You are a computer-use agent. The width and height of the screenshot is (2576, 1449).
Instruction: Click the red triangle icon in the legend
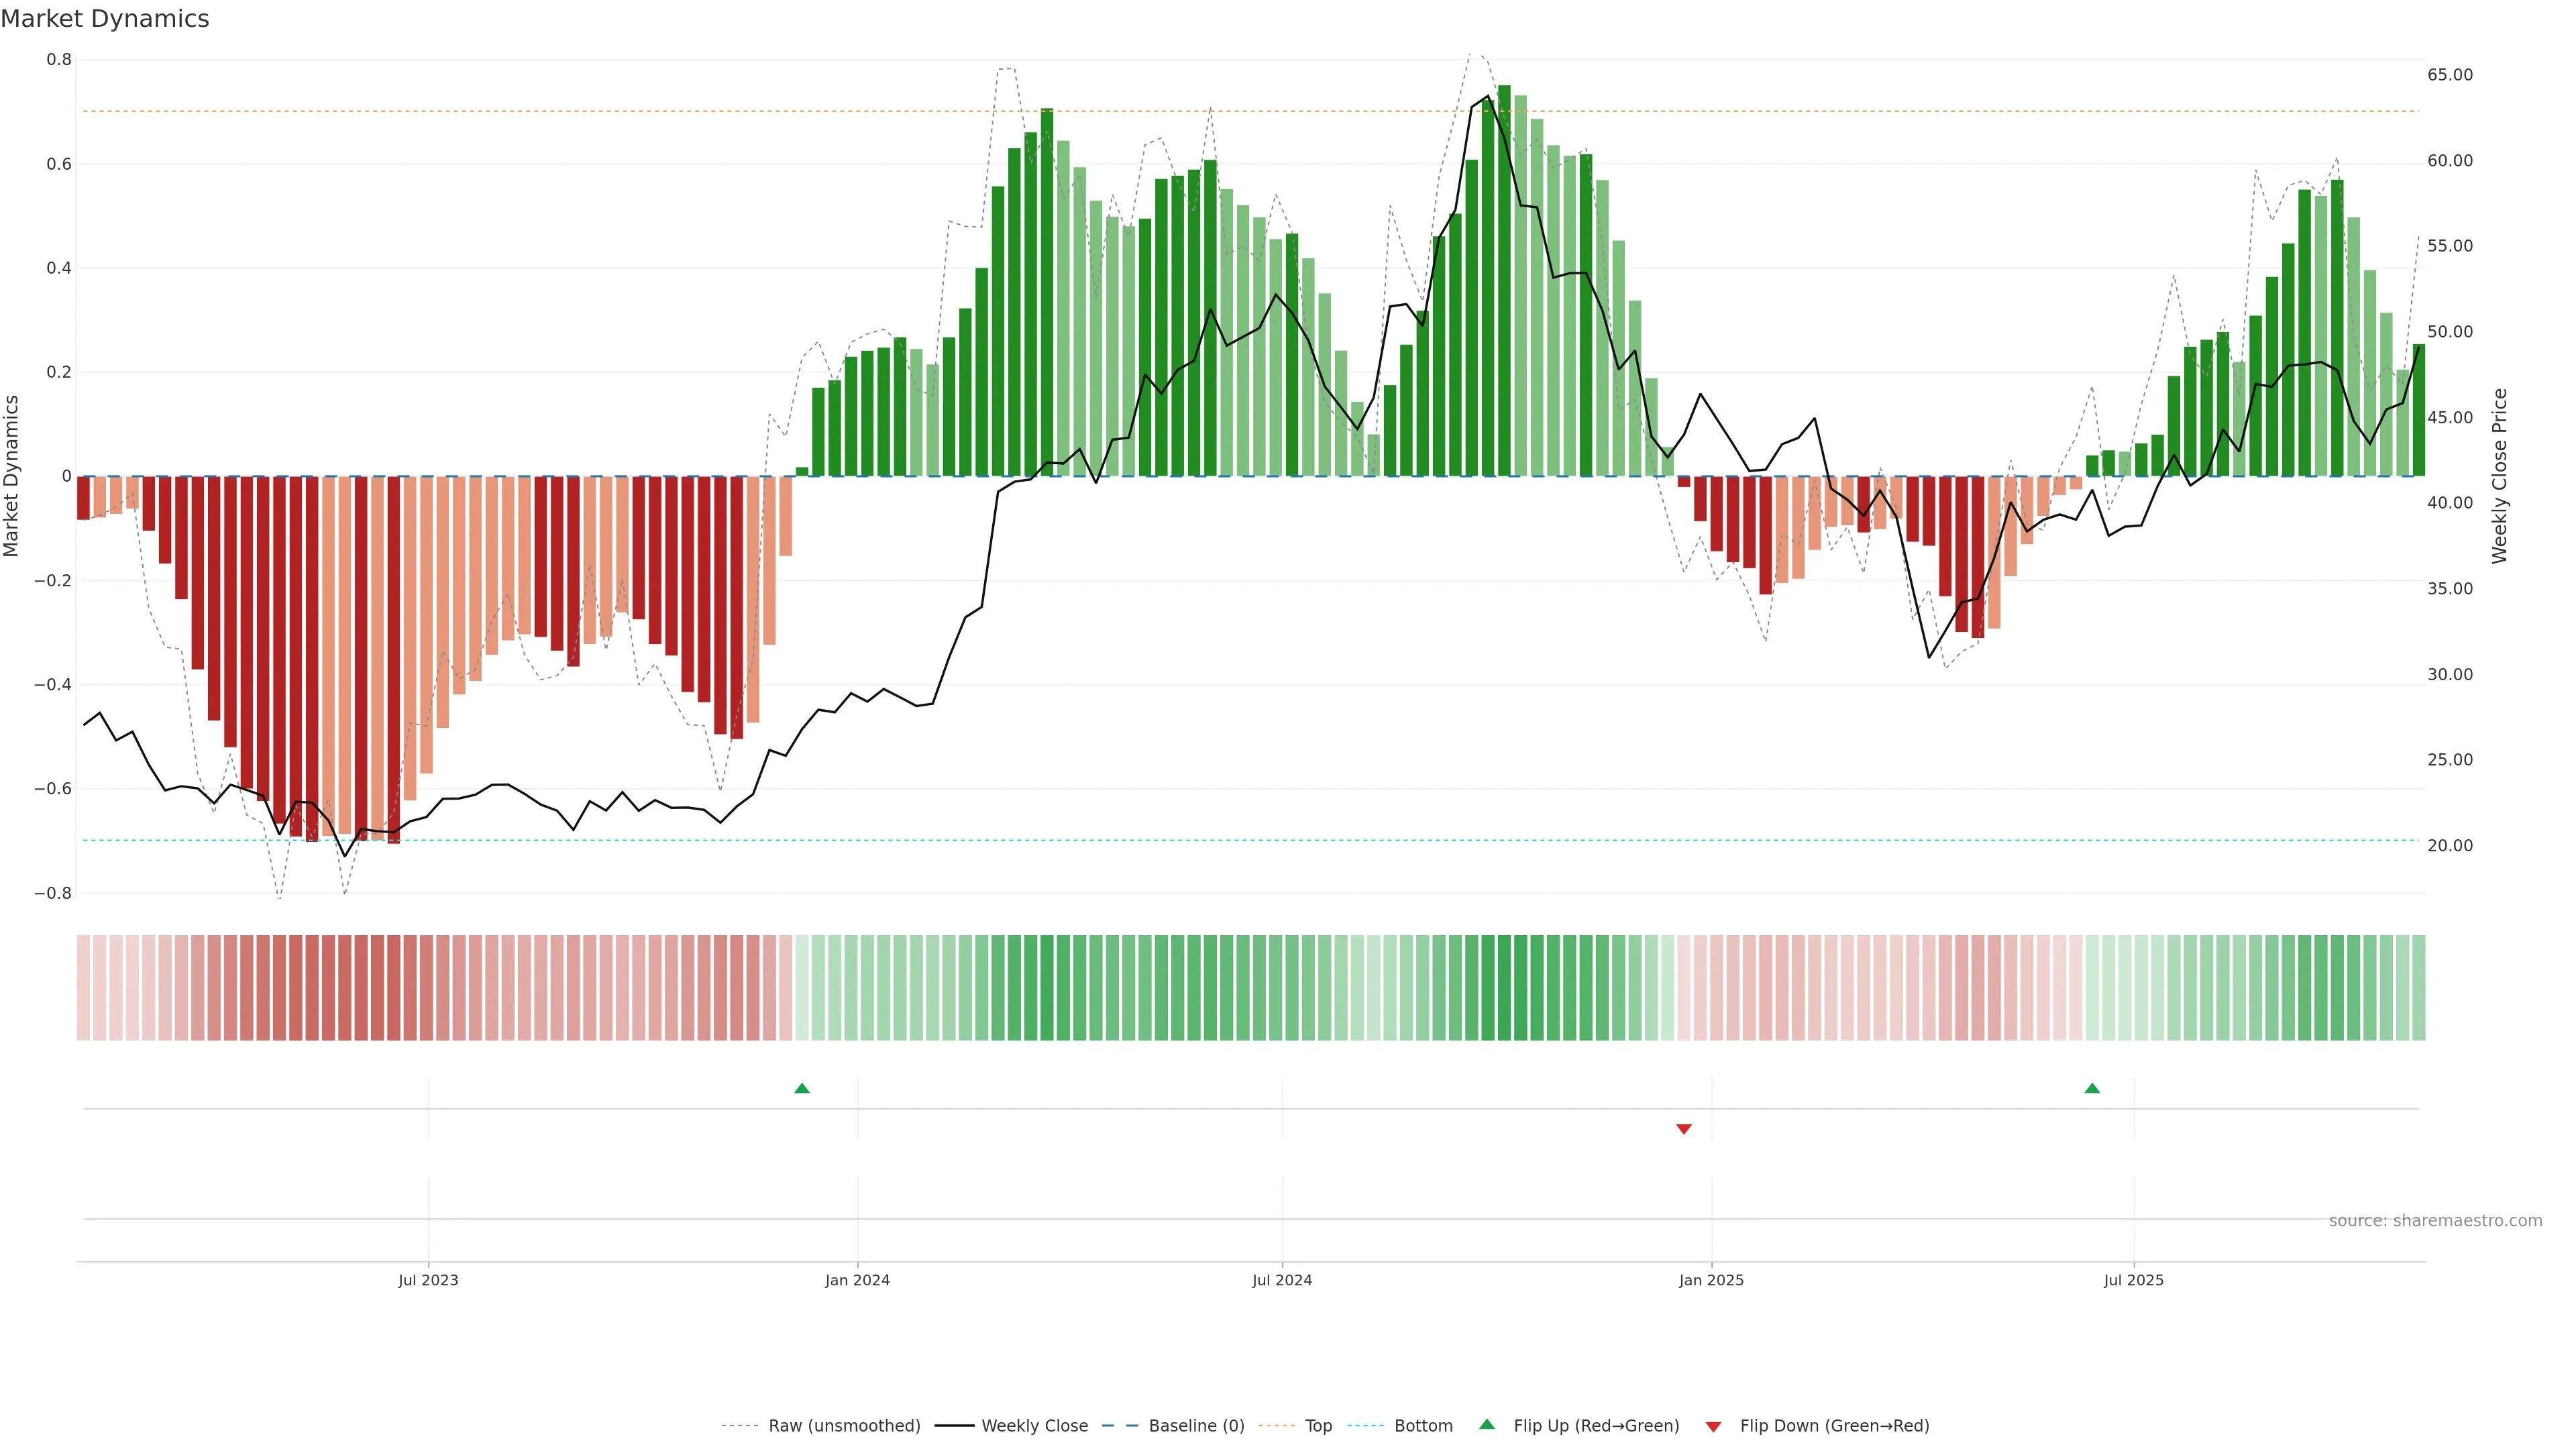pos(1713,1426)
